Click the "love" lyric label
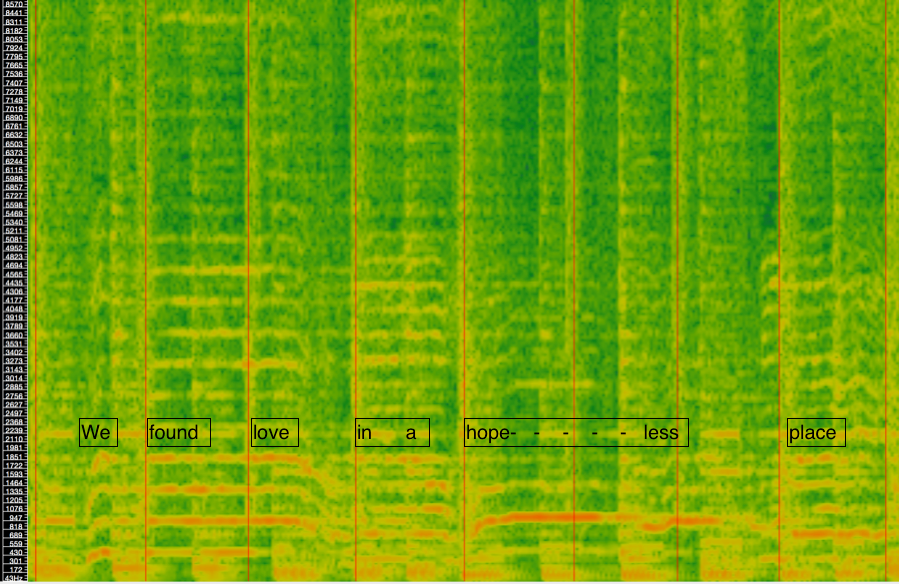This screenshot has height=585, width=900. pyautogui.click(x=275, y=432)
